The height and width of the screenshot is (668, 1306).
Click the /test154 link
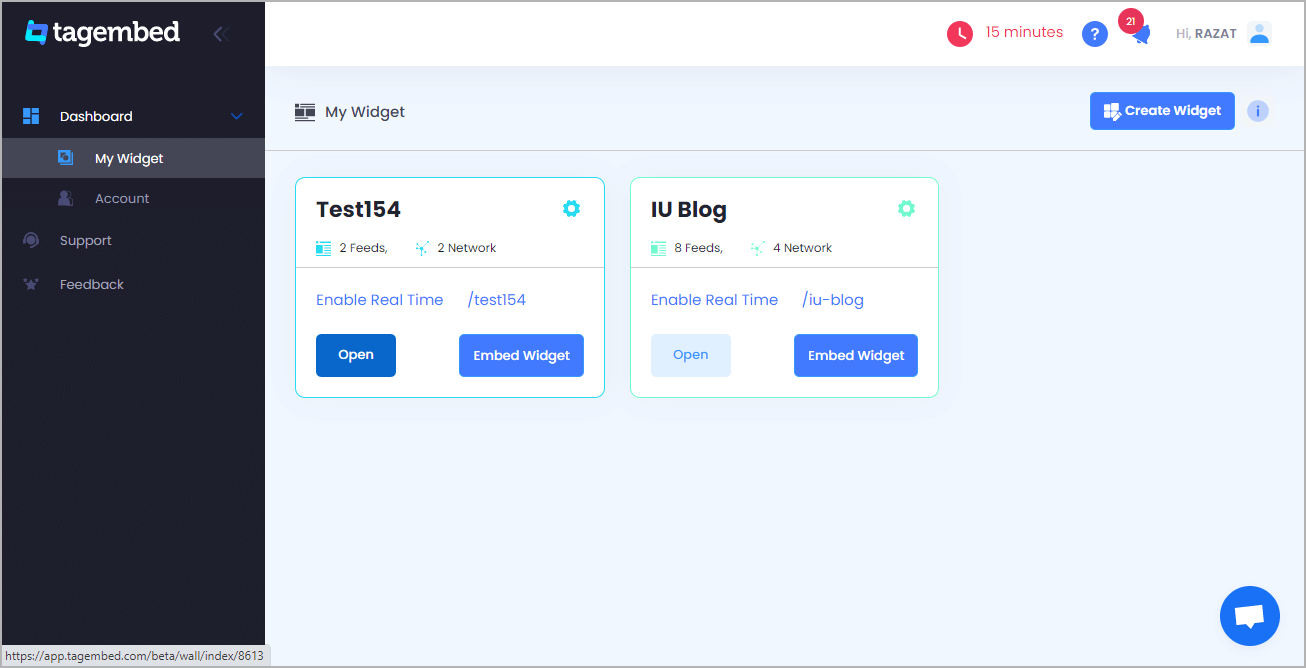pyautogui.click(x=496, y=300)
